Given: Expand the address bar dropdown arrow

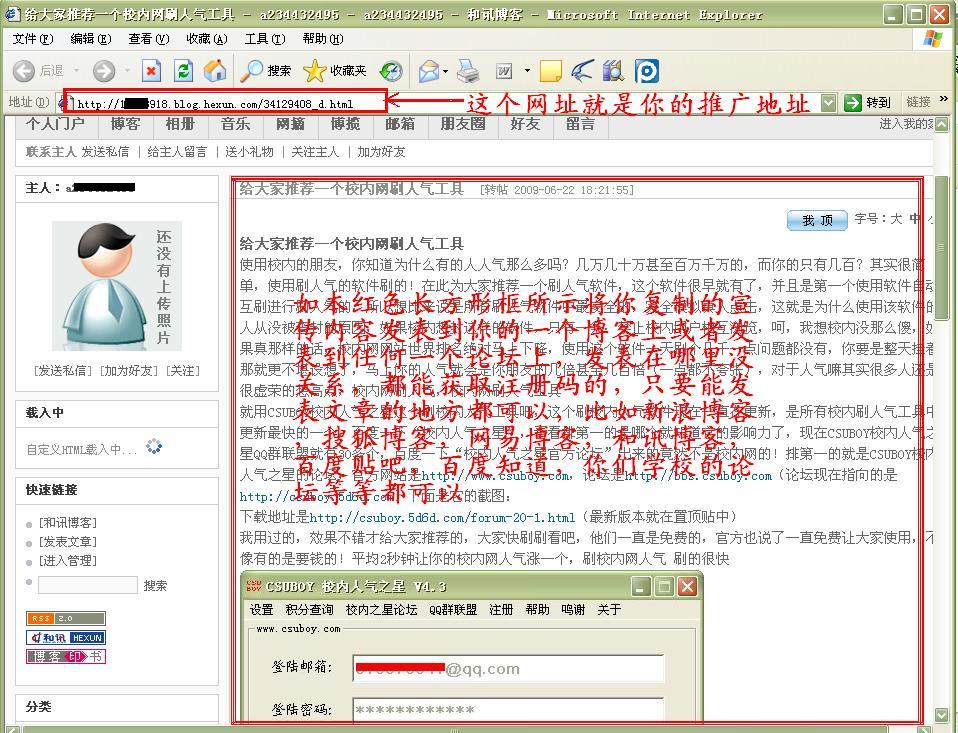Looking at the screenshot, I should (x=828, y=102).
